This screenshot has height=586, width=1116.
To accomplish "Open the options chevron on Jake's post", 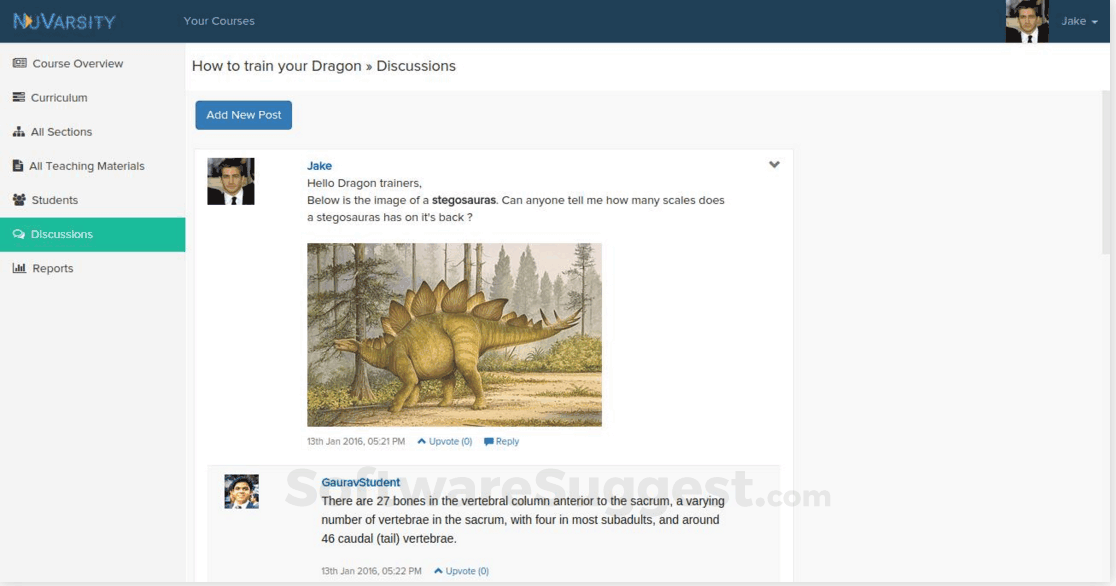I will [x=774, y=164].
